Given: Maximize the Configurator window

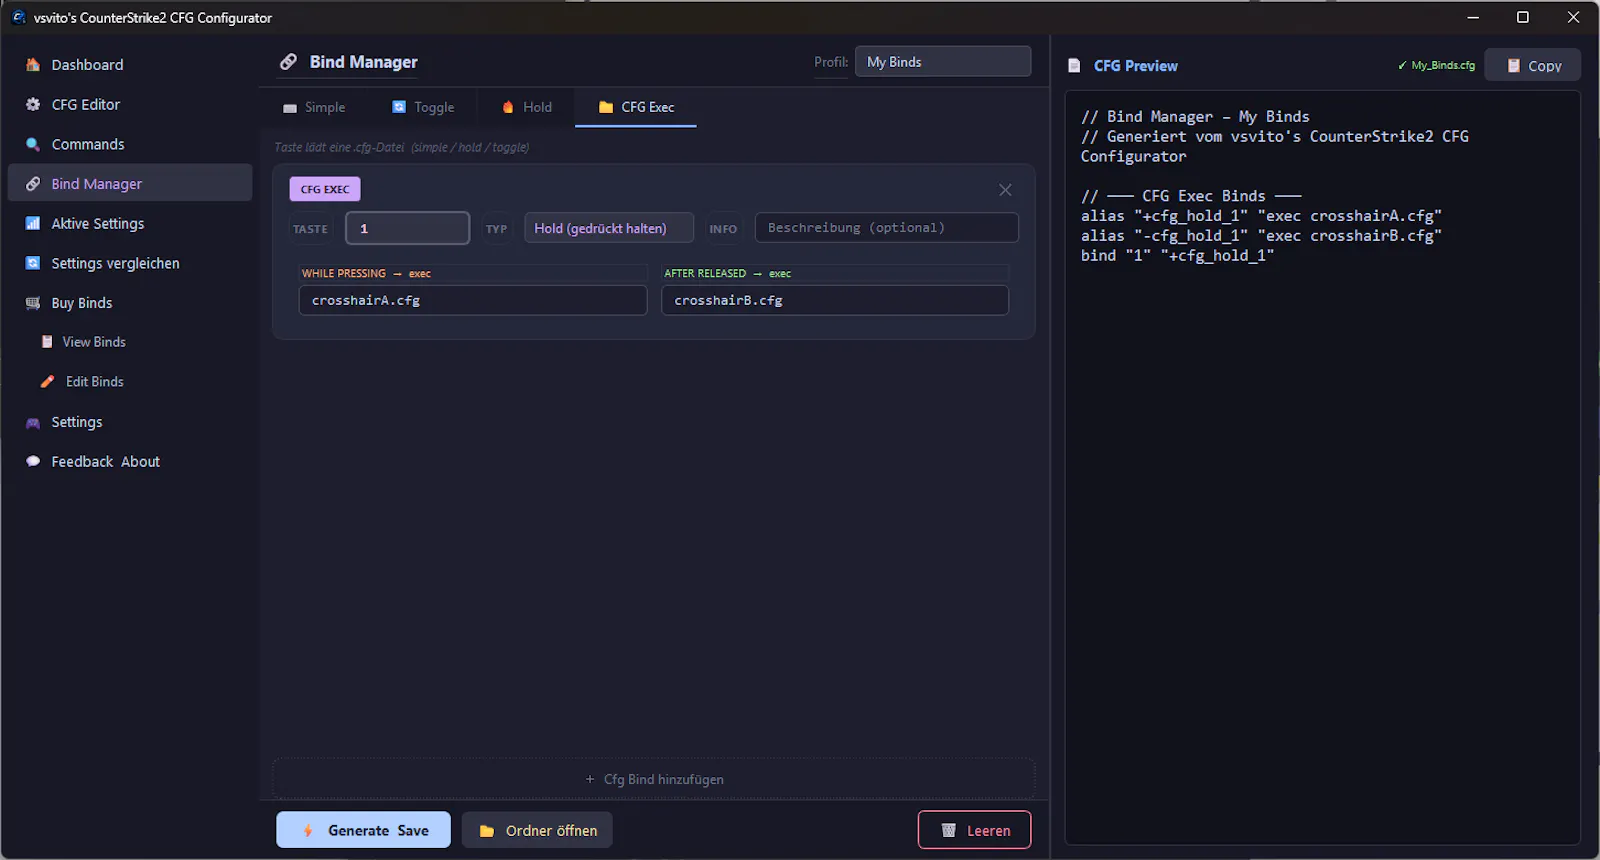Looking at the screenshot, I should 1523,17.
